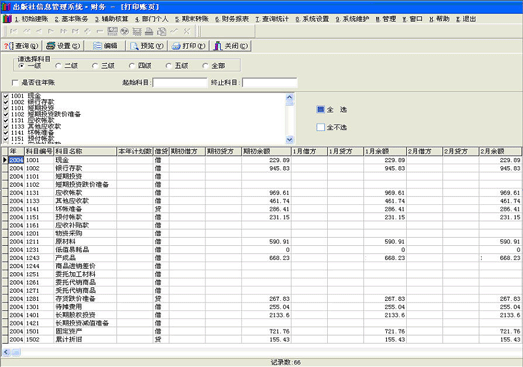Click the 1244 subject code cell
The height and width of the screenshot is (367, 523).
click(39, 266)
